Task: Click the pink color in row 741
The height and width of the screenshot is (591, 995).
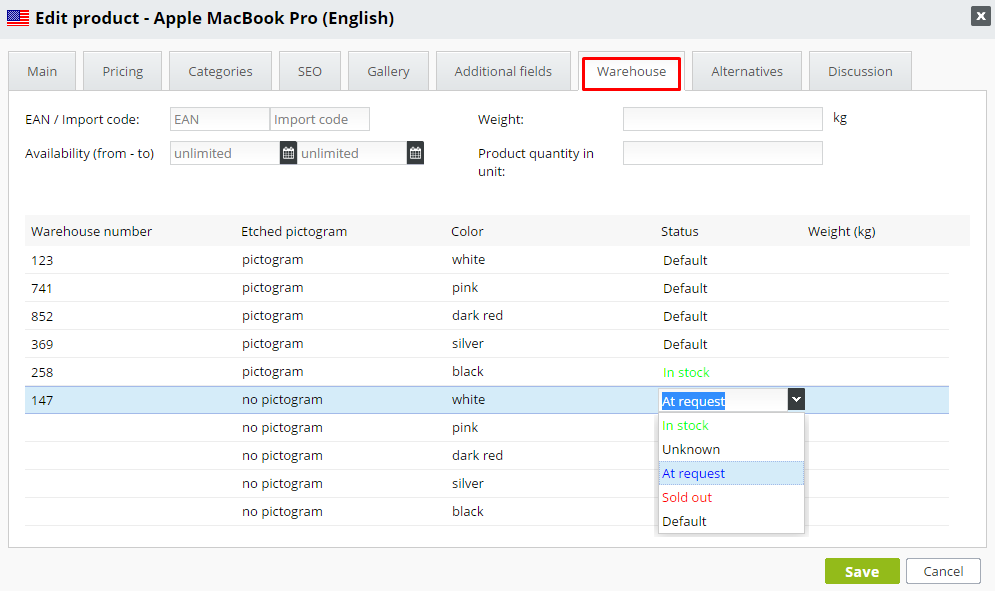Action: (x=465, y=288)
